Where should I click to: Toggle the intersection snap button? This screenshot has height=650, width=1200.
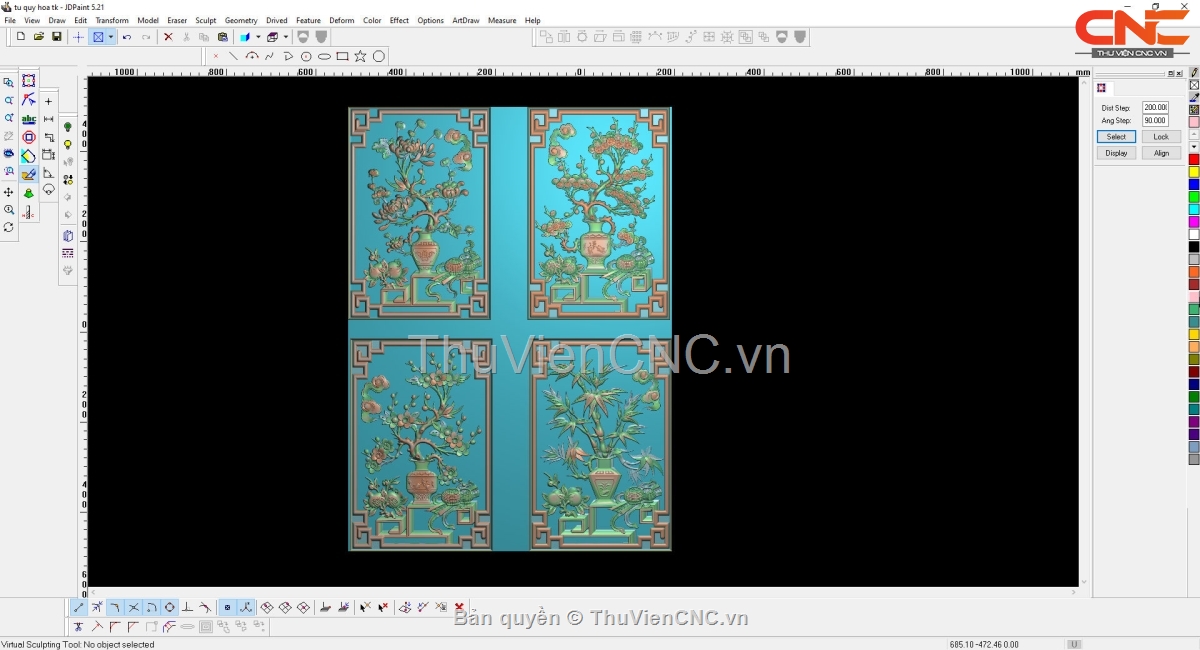[x=133, y=607]
